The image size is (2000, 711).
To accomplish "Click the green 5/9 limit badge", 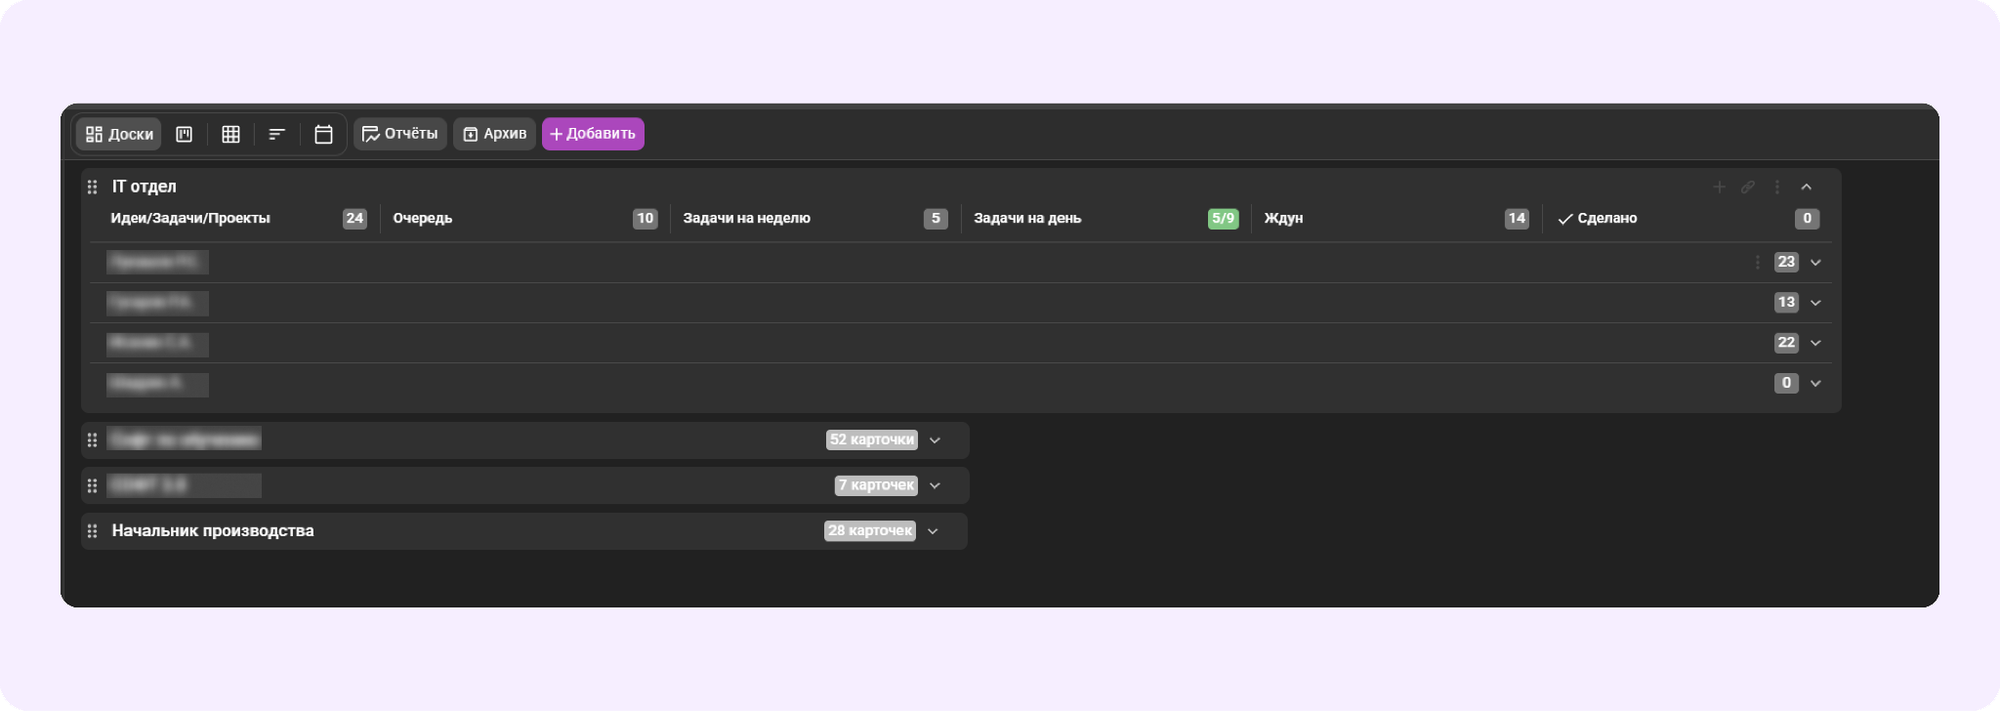I will 1223,218.
